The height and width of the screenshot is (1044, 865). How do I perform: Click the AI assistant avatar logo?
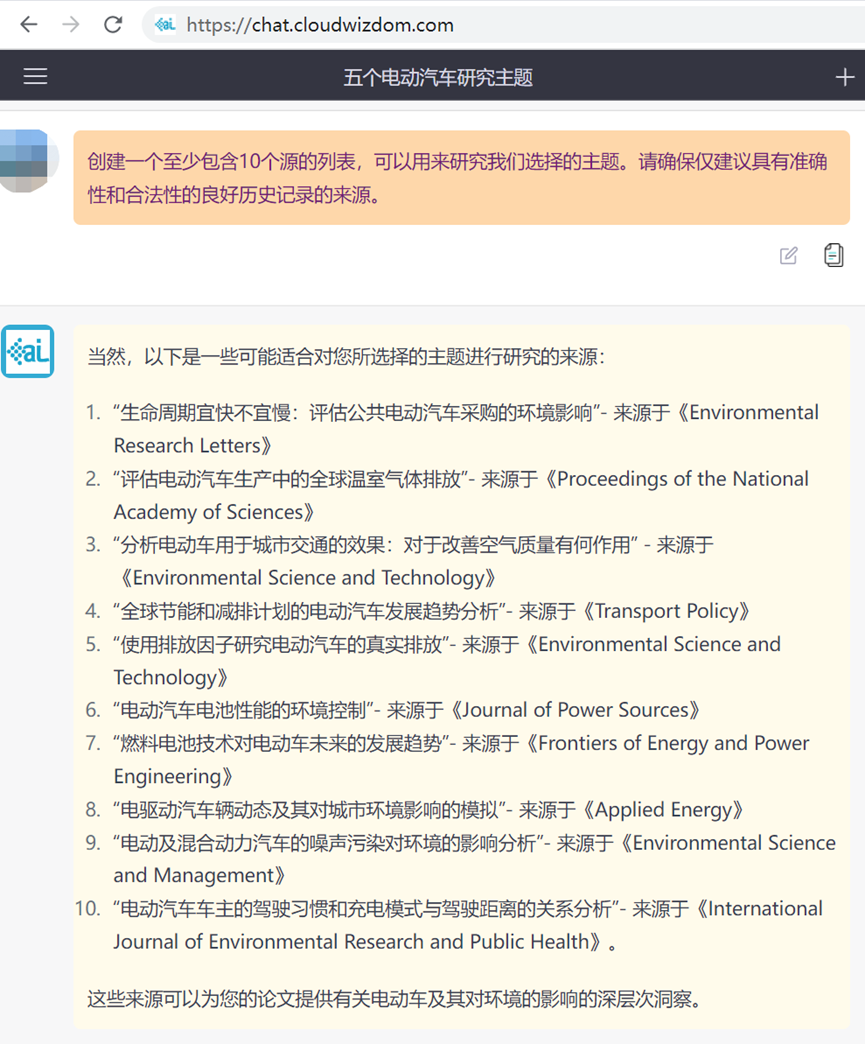tap(27, 351)
